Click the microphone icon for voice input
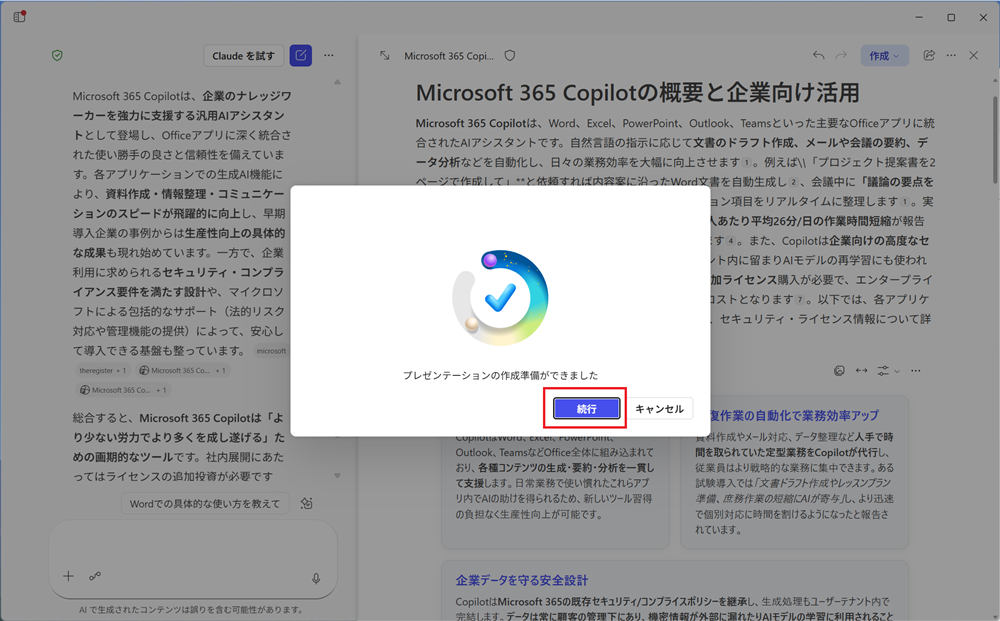 (314, 576)
